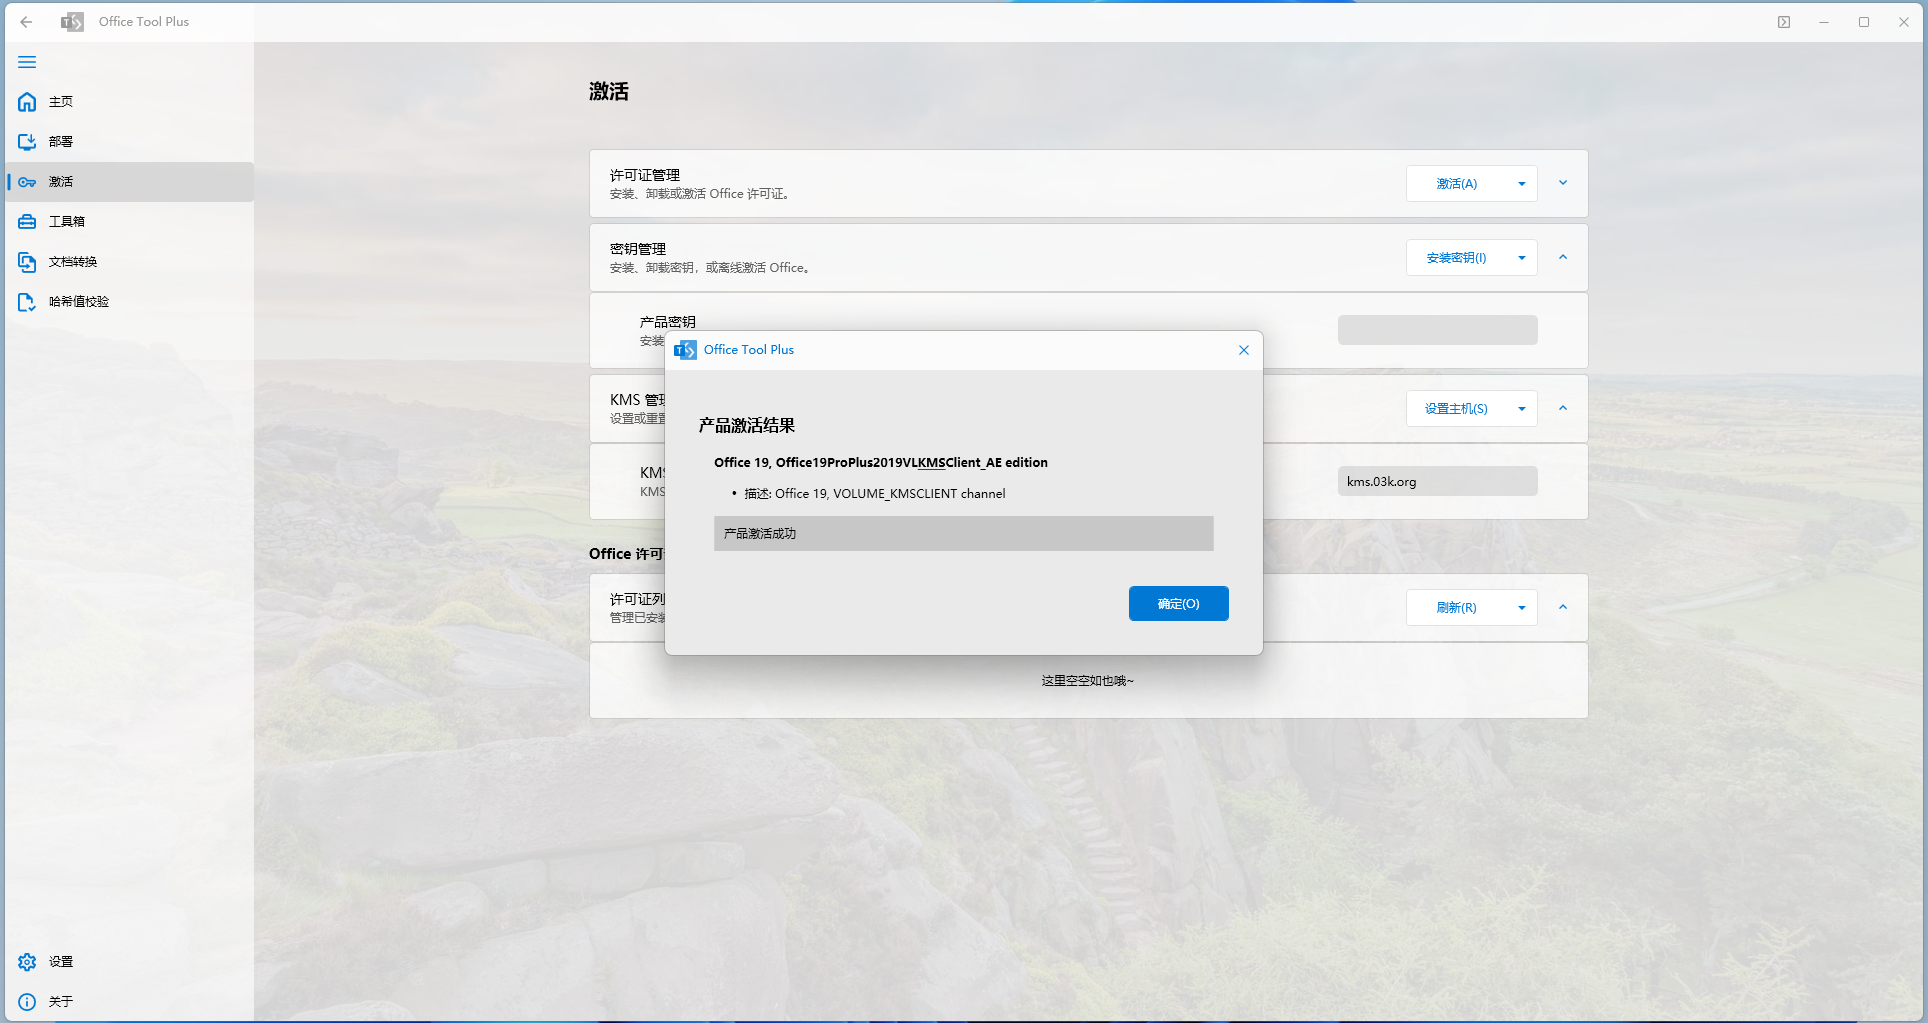The image size is (1928, 1023).
Task: Click the hash check icon 哈希值校验
Action: pyautogui.click(x=27, y=302)
